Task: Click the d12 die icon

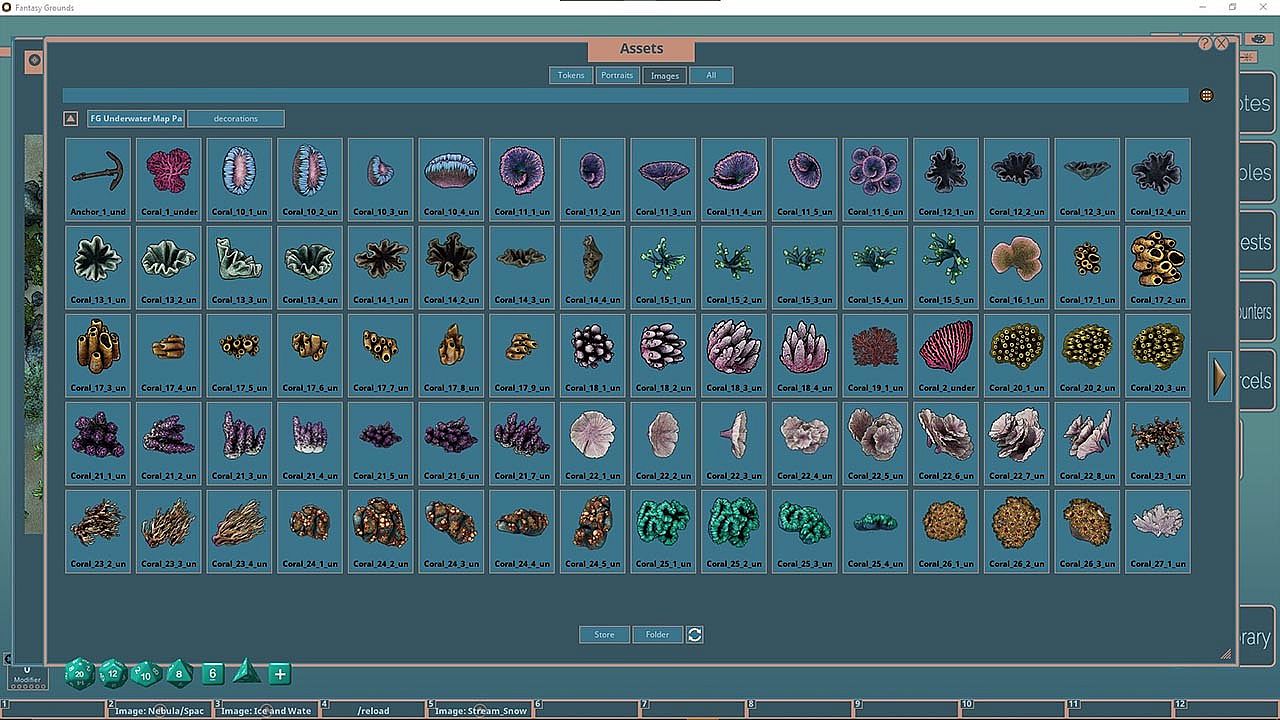Action: coord(113,674)
